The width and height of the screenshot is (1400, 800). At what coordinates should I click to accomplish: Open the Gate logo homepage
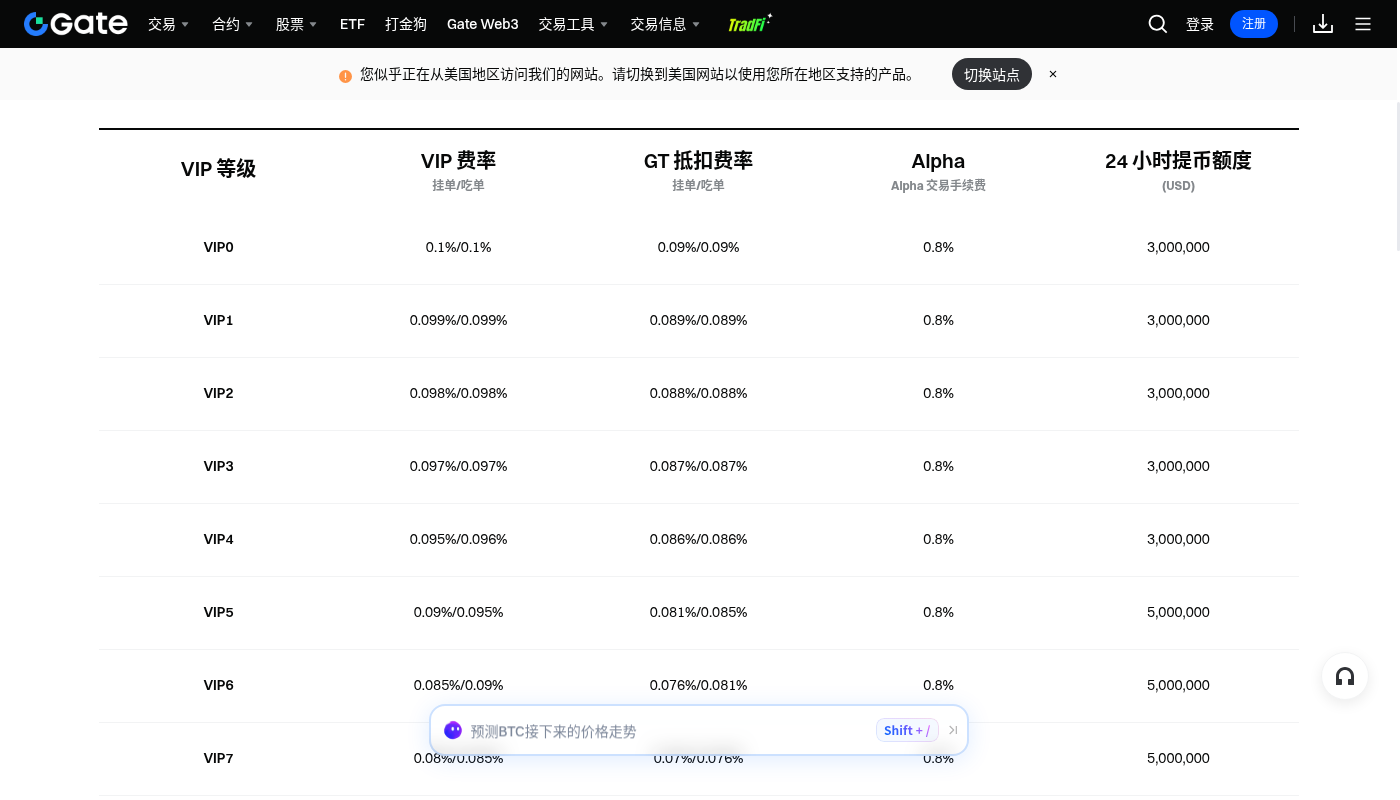[76, 24]
